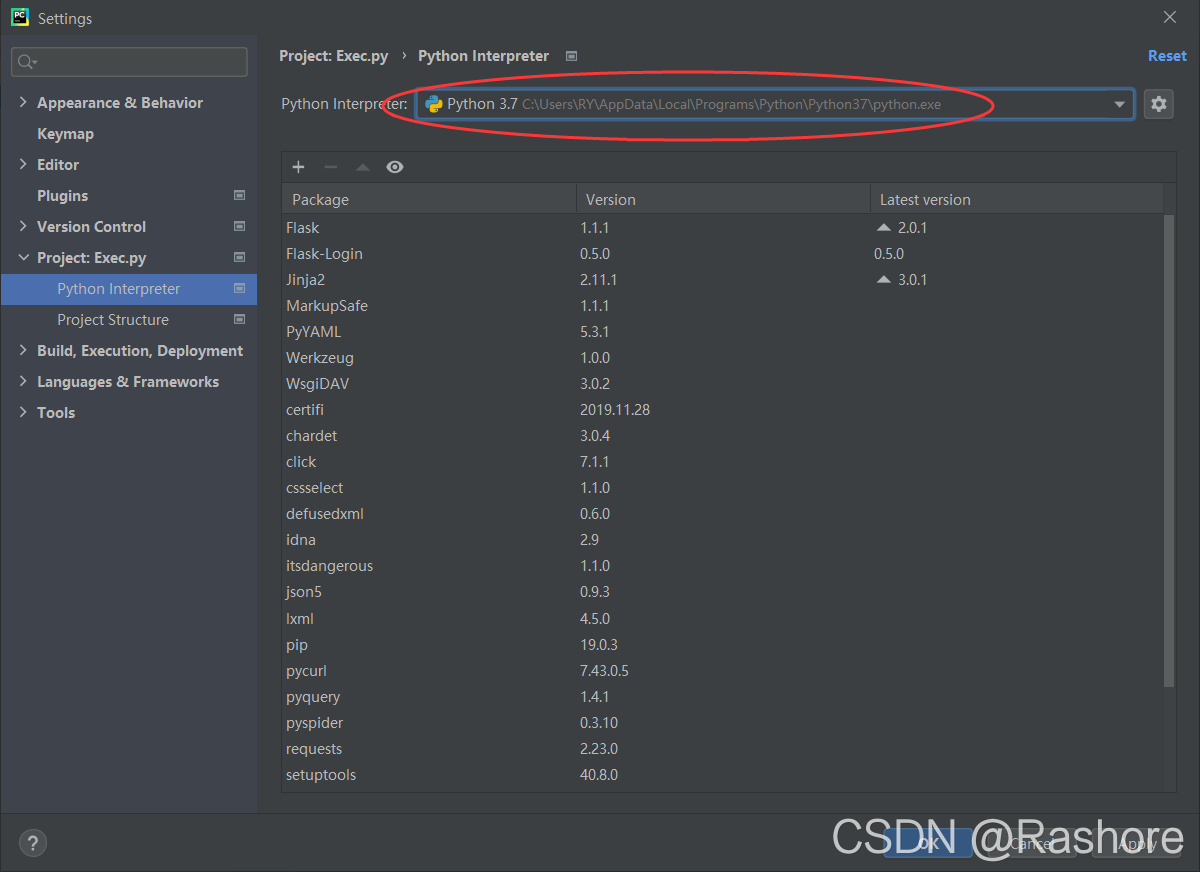Viewport: 1200px width, 872px height.
Task: Focus the settings search field
Action: click(x=129, y=62)
